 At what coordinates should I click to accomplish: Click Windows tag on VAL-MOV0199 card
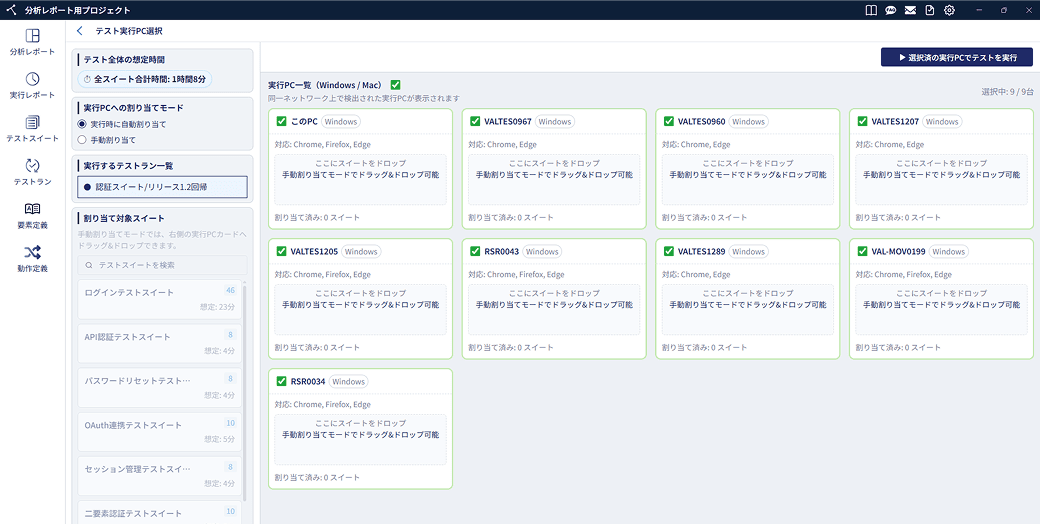click(x=948, y=251)
